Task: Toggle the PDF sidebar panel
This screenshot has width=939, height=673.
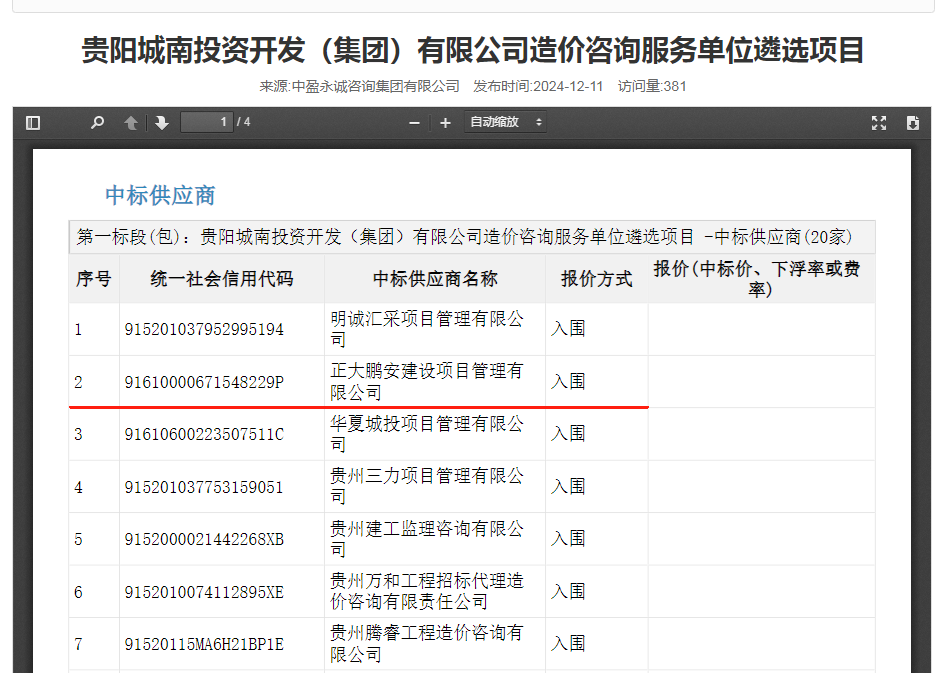Action: coord(33,123)
